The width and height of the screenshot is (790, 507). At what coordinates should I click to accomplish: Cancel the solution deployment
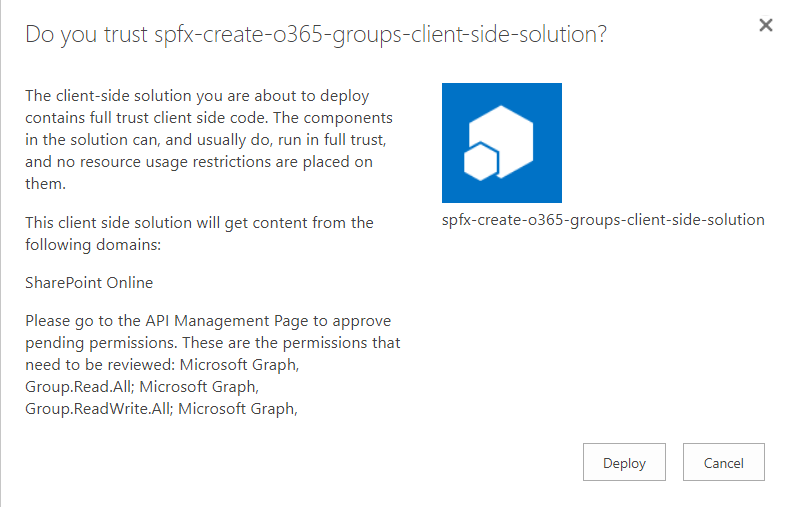click(x=723, y=463)
